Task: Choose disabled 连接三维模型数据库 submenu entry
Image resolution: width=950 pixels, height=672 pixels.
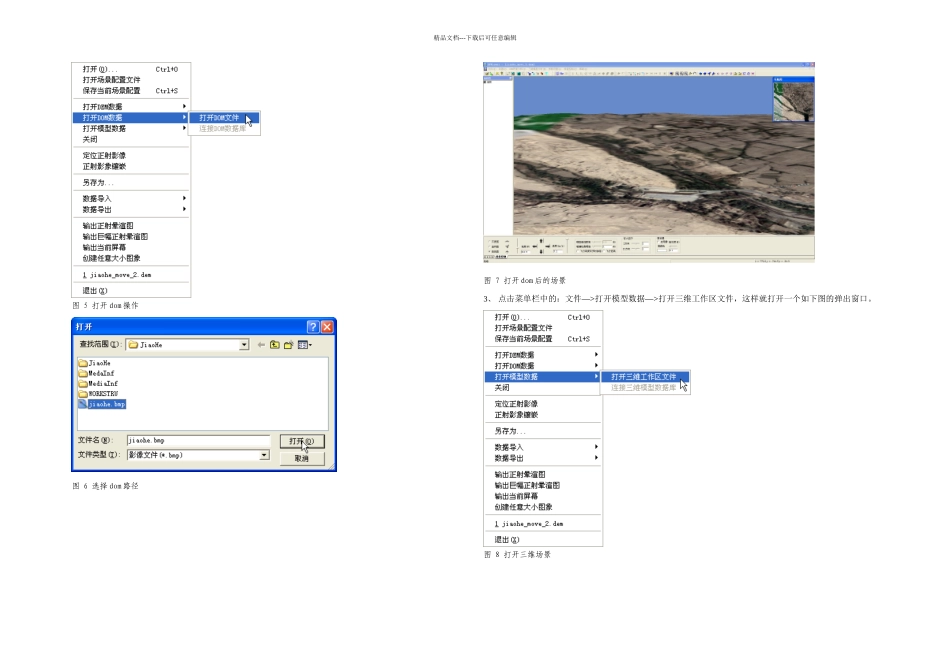Action: [x=644, y=388]
